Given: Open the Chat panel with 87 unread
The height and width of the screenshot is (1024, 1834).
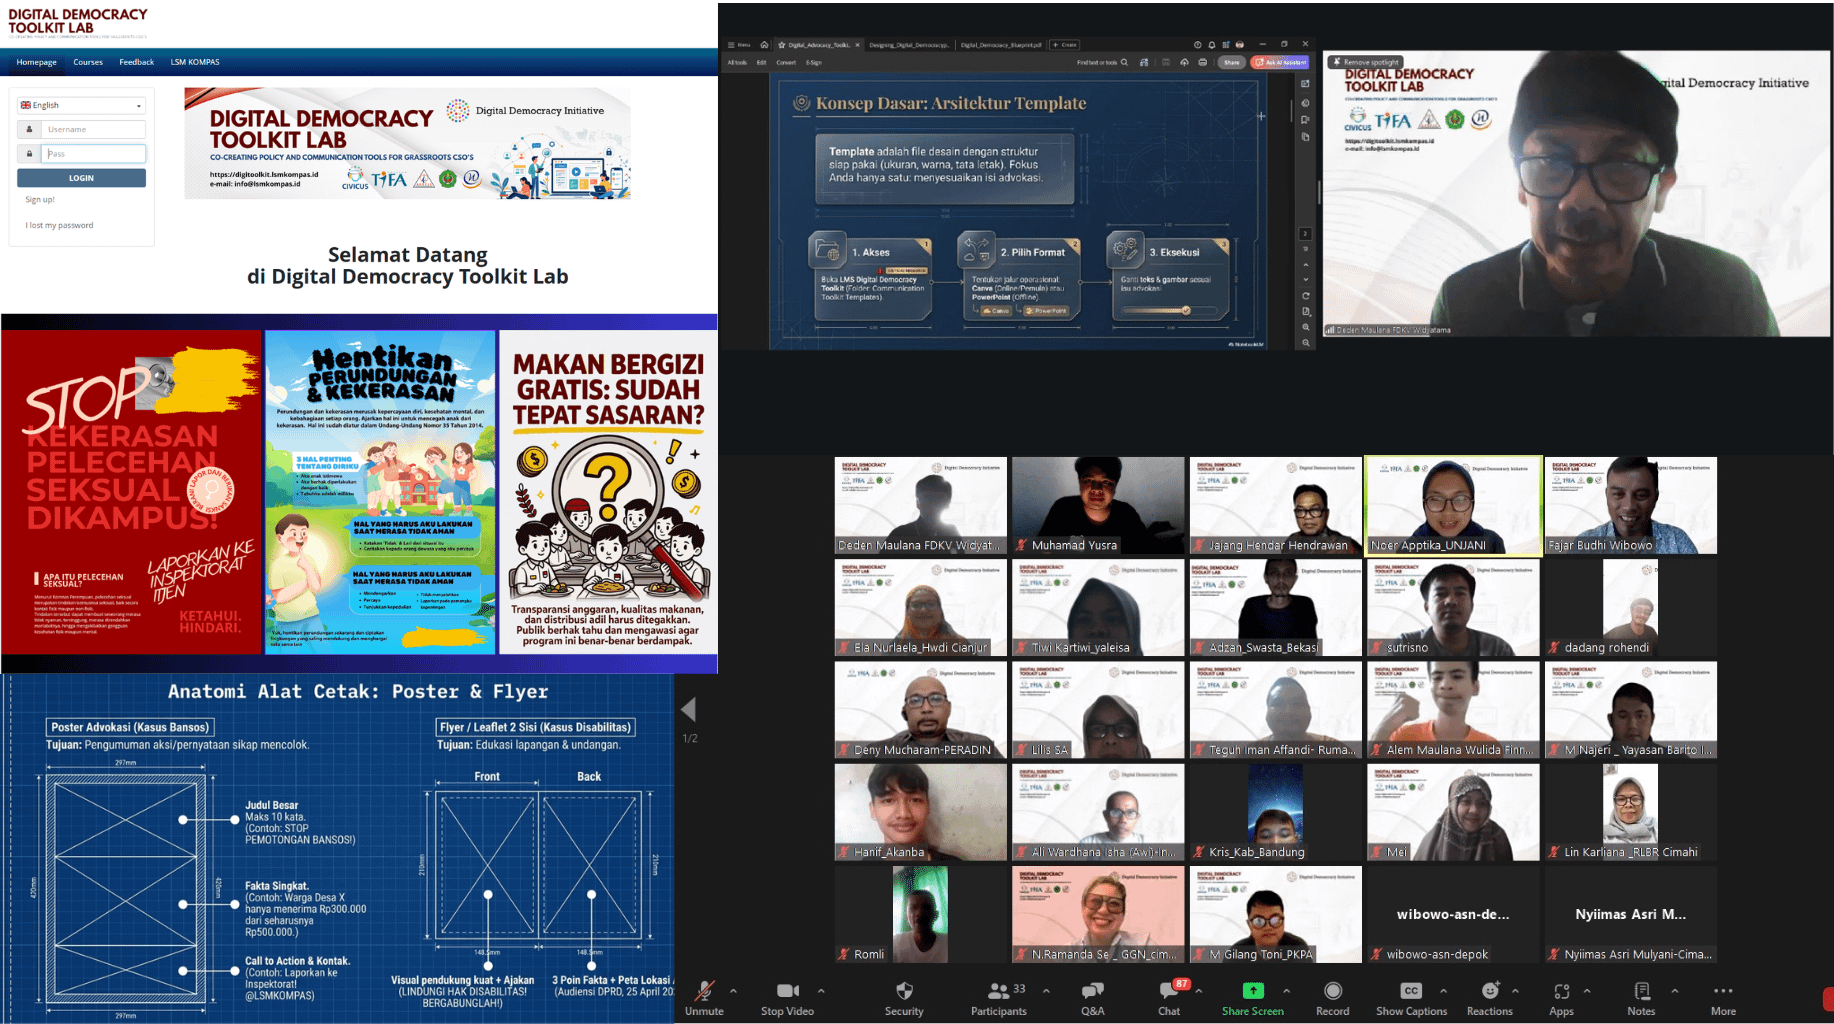Looking at the screenshot, I should (x=1168, y=991).
